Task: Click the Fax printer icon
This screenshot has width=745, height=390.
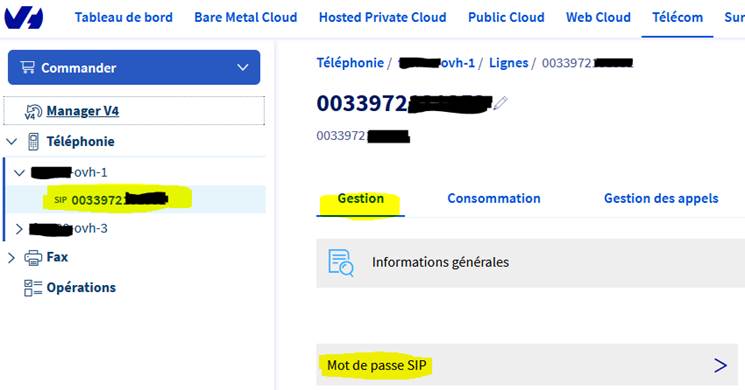Action: 33,257
